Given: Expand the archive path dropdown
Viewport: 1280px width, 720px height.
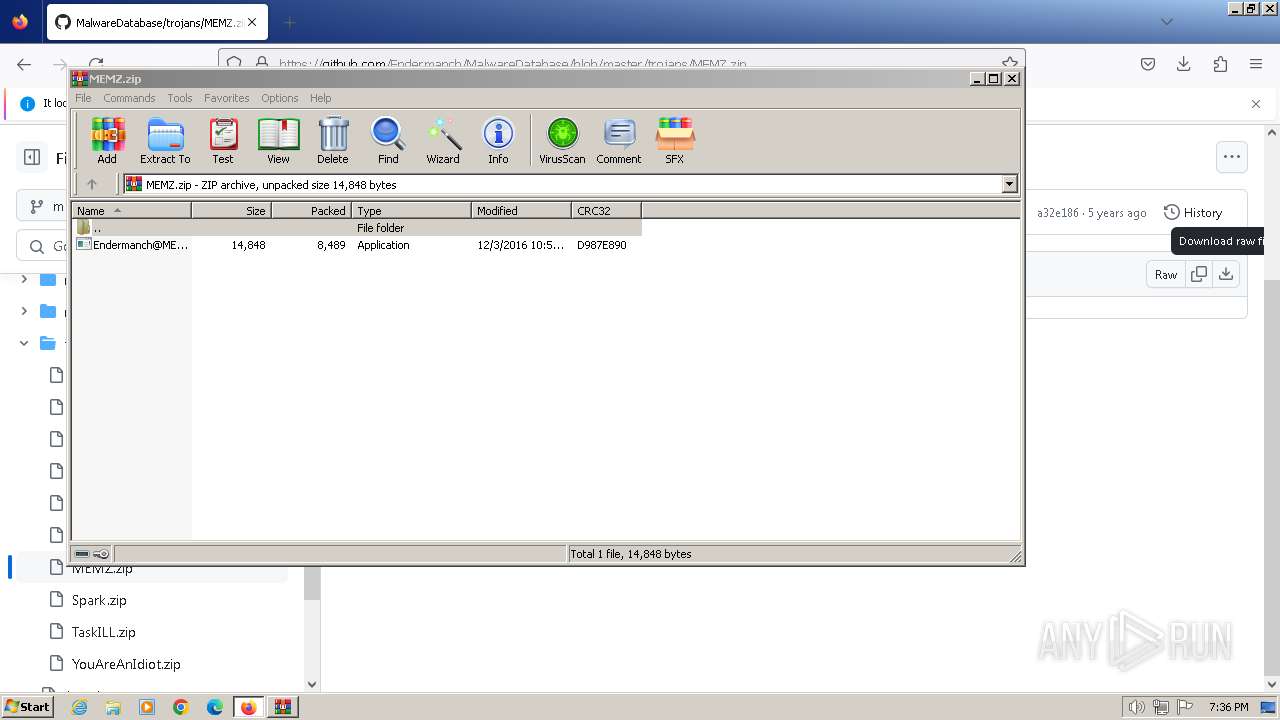Looking at the screenshot, I should [x=1009, y=184].
